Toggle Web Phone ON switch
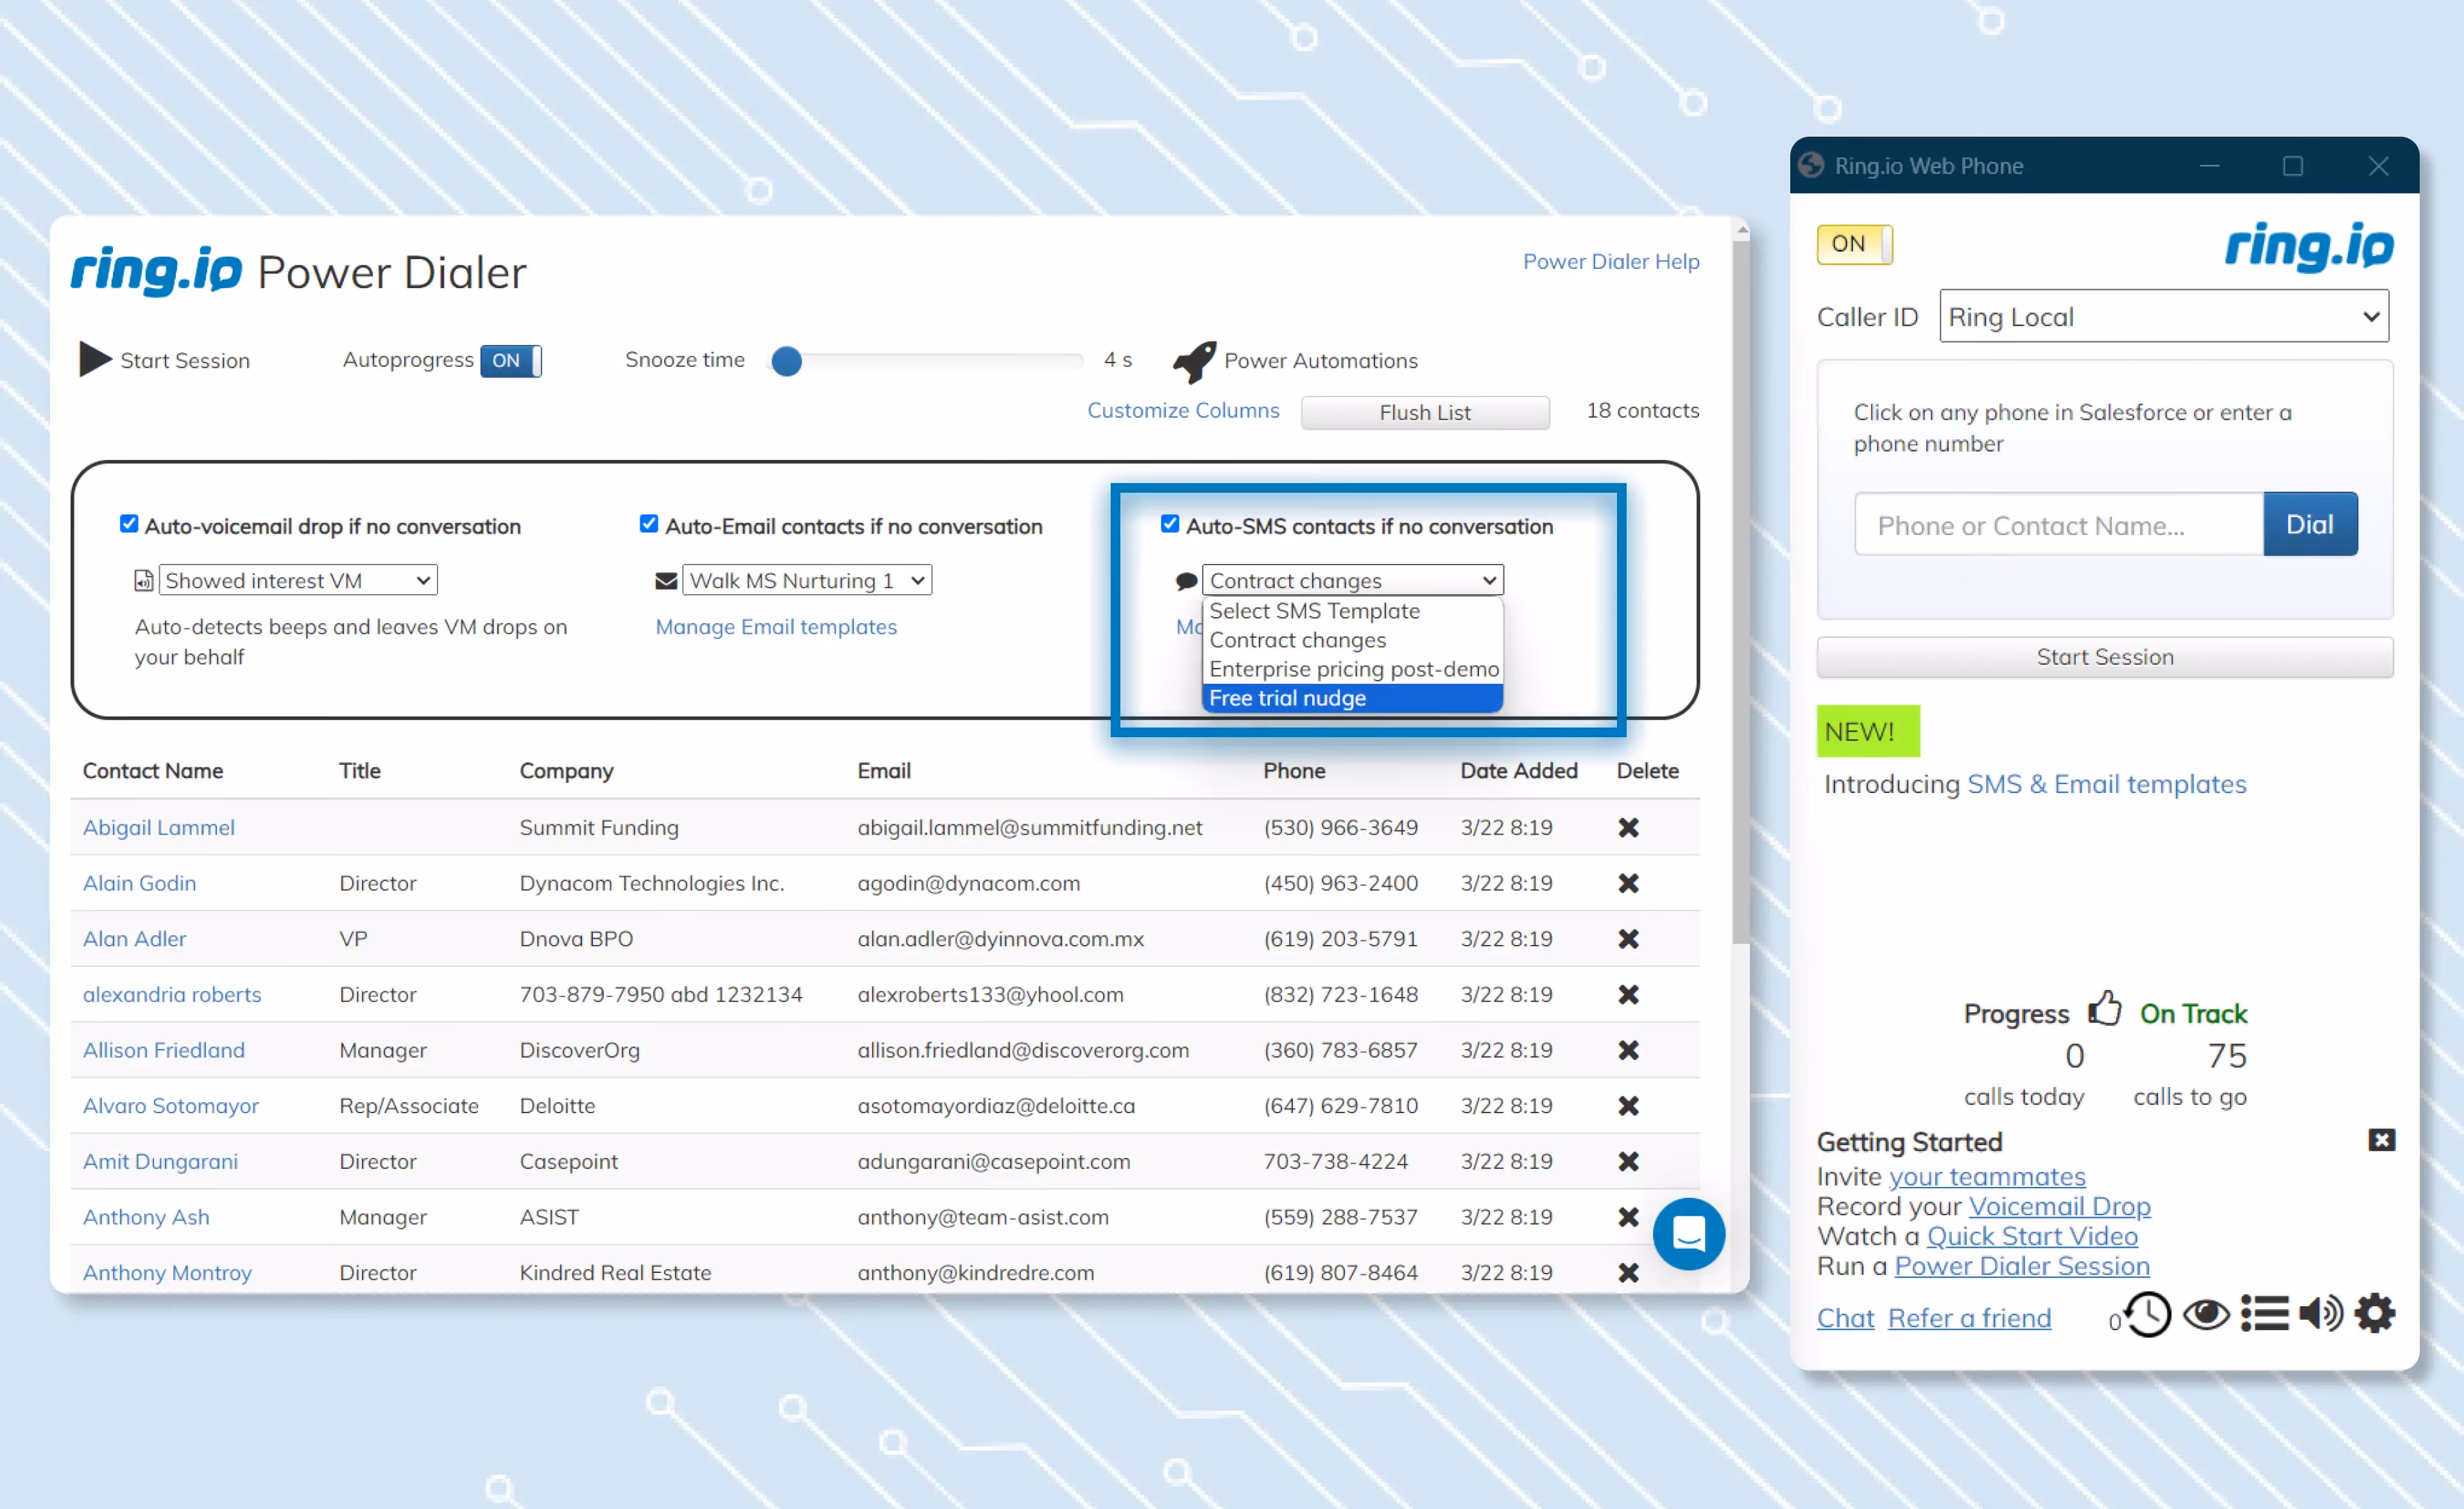 click(1854, 244)
